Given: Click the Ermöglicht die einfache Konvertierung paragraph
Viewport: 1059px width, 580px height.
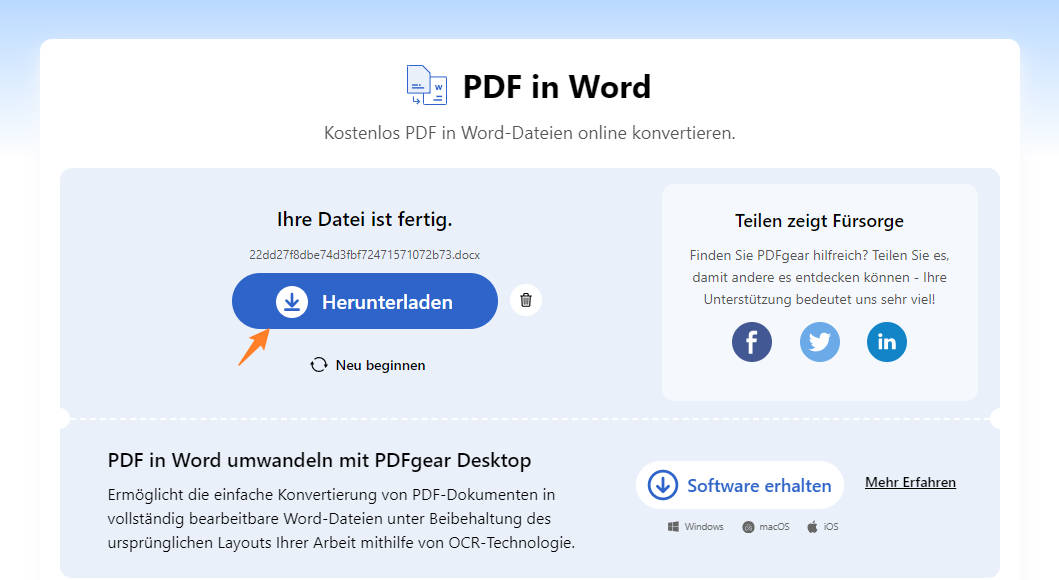Looking at the screenshot, I should click(x=341, y=519).
